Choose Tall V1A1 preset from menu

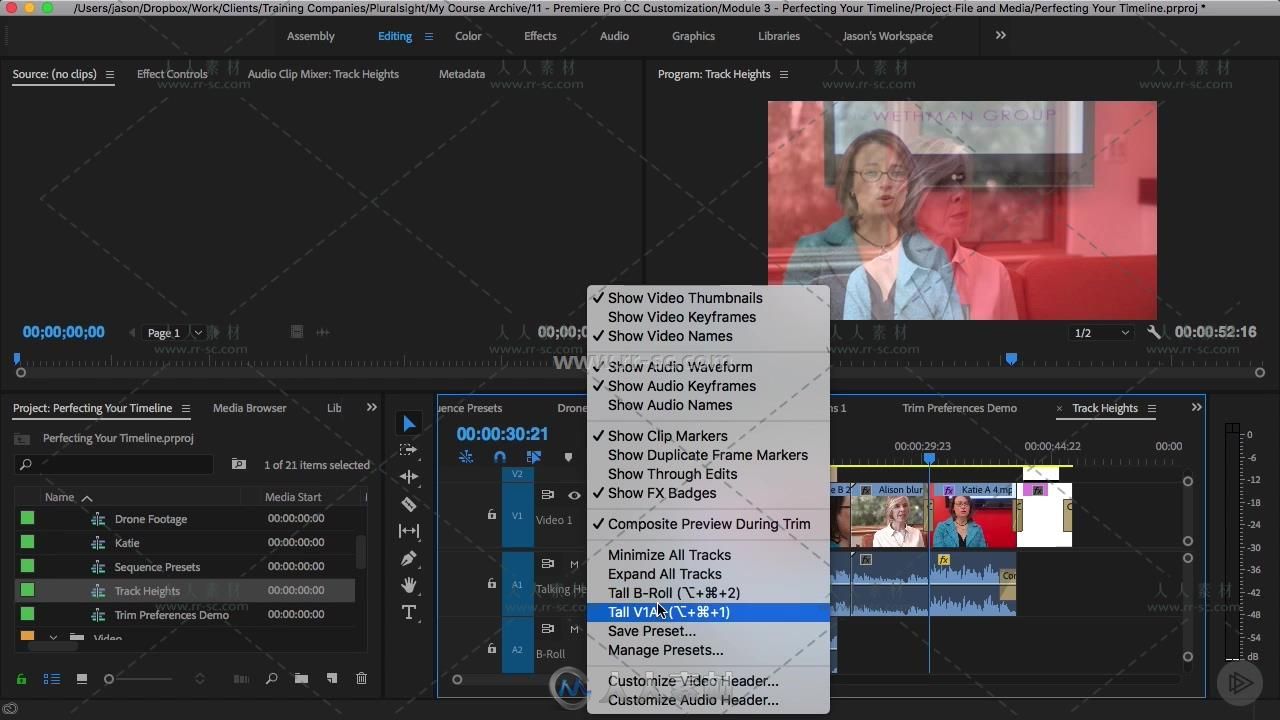[x=708, y=612]
